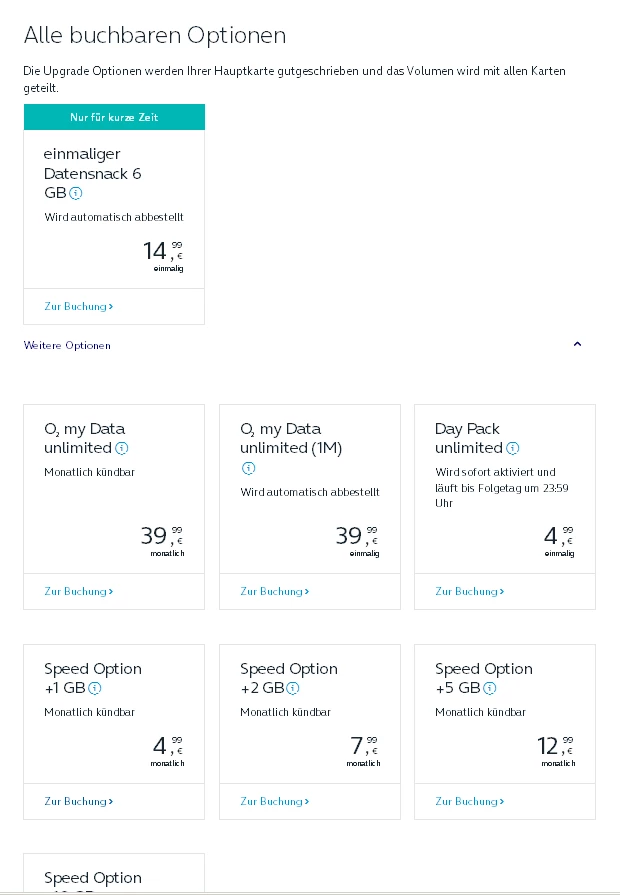Click info icon under my Data unlimited (1M)
Screen dimensions: 620x895
click(x=248, y=468)
